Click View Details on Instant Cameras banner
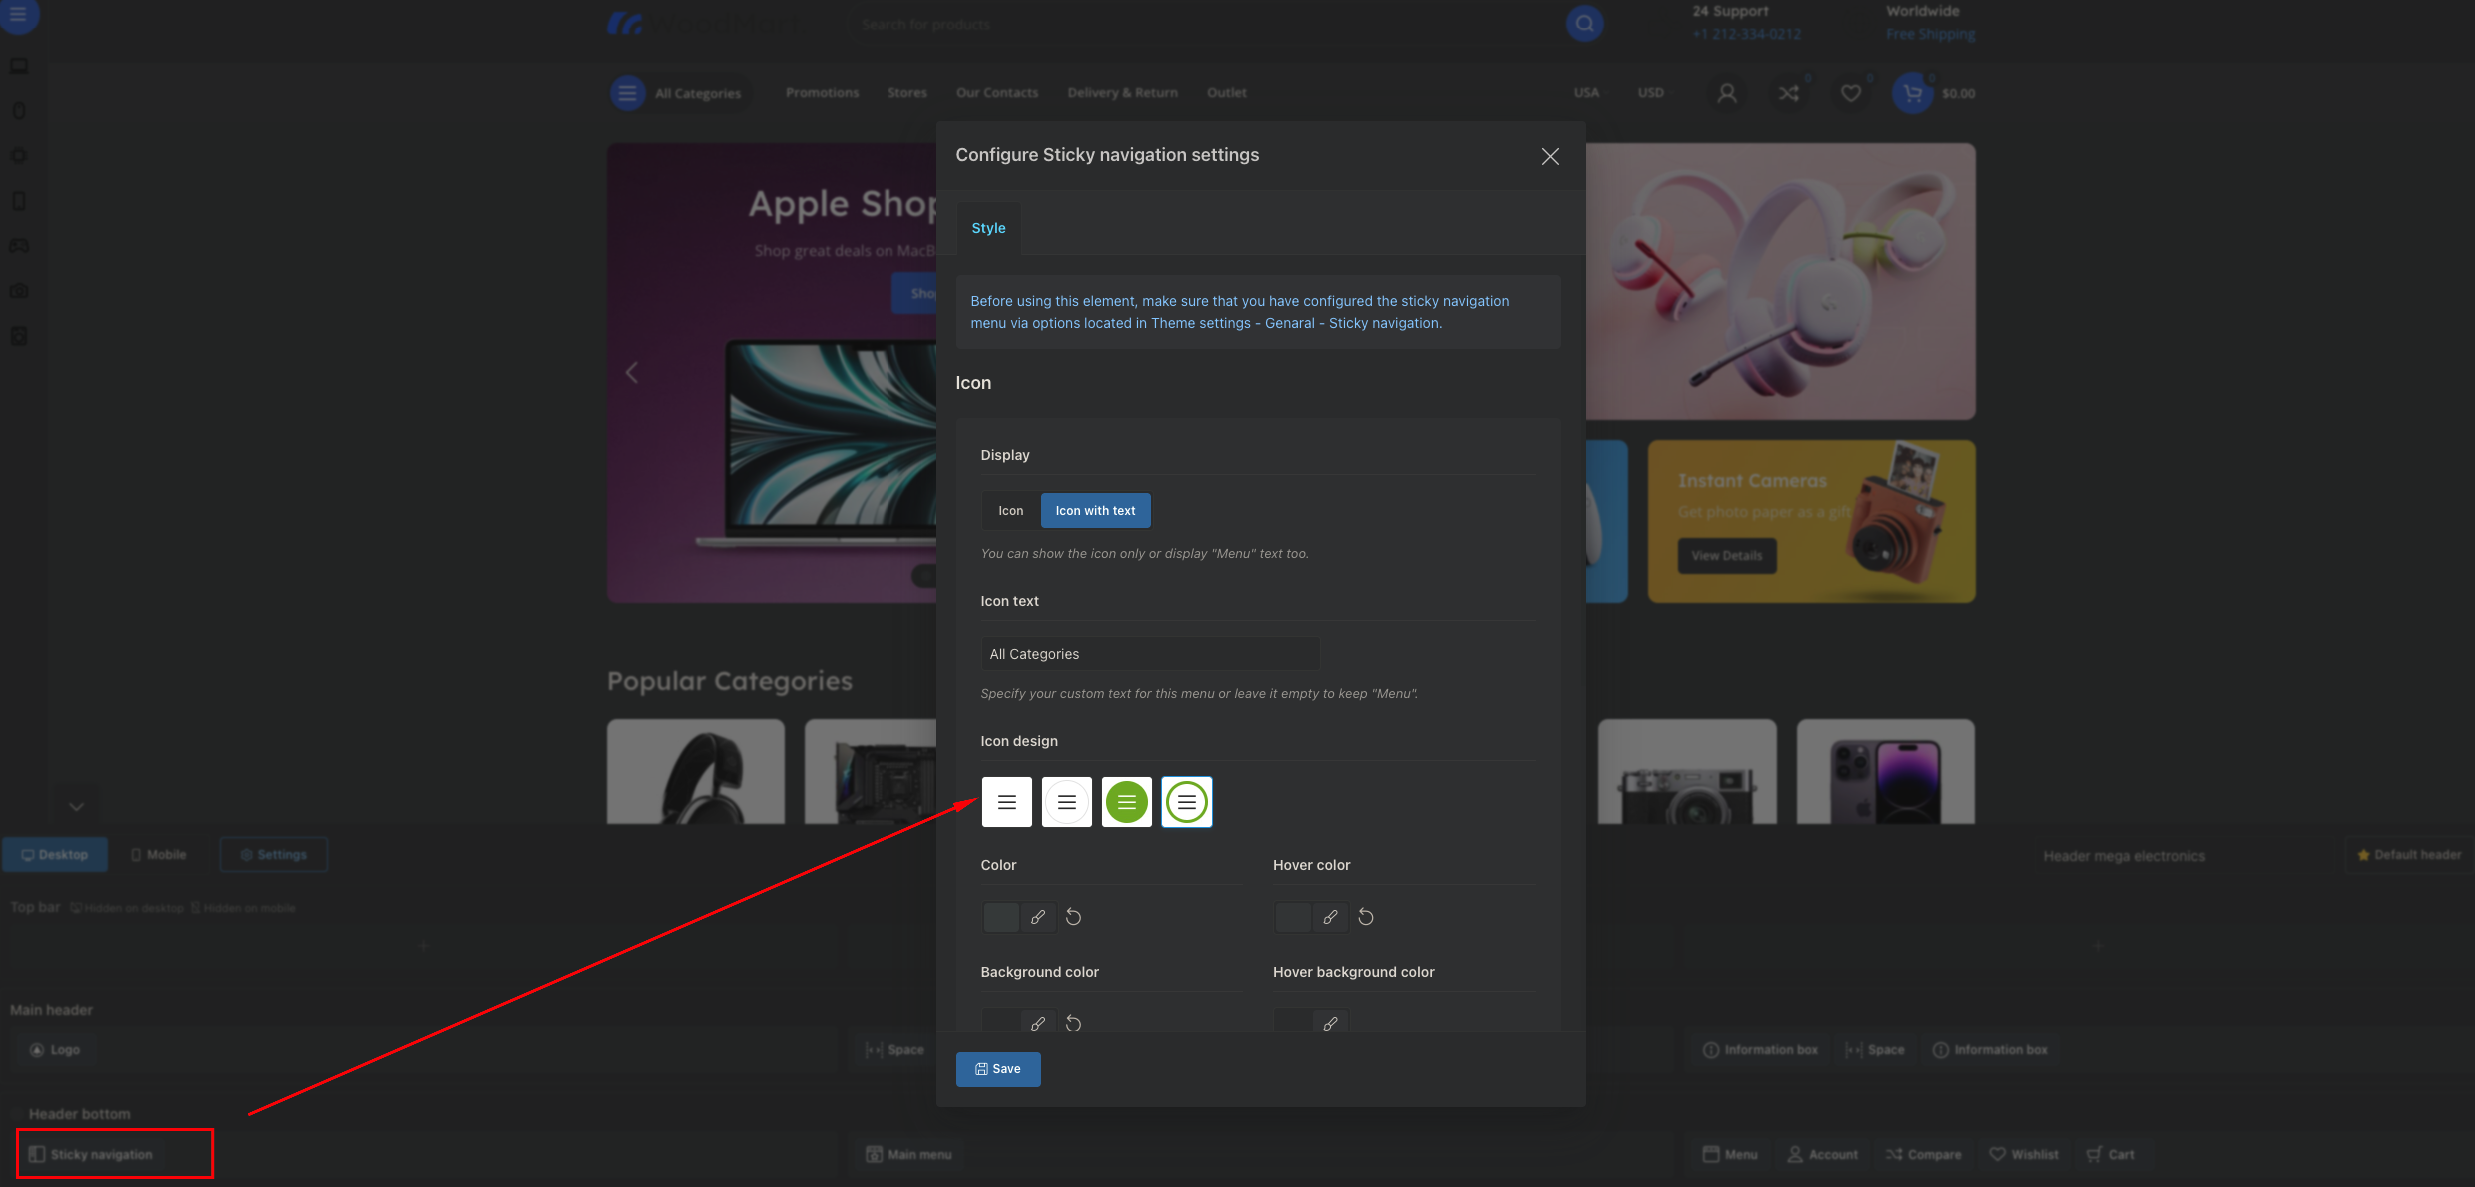Image resolution: width=2475 pixels, height=1187 pixels. point(1727,556)
